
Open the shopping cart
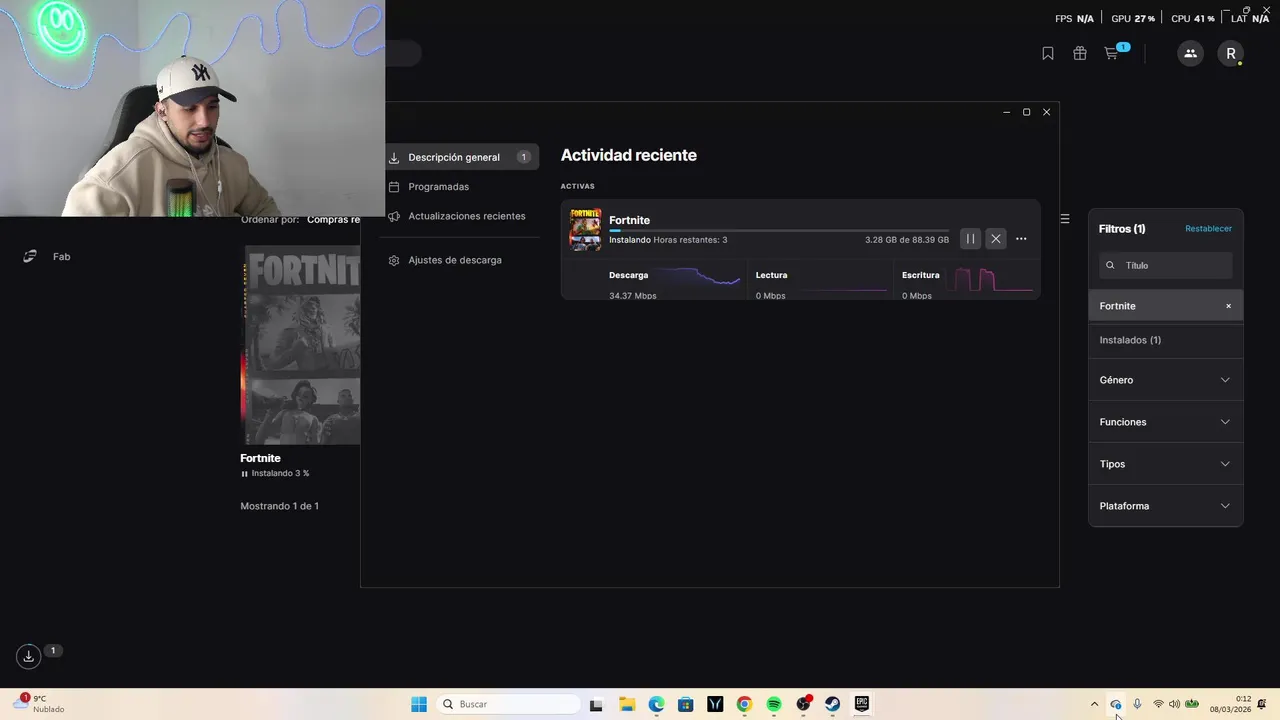click(x=1111, y=53)
